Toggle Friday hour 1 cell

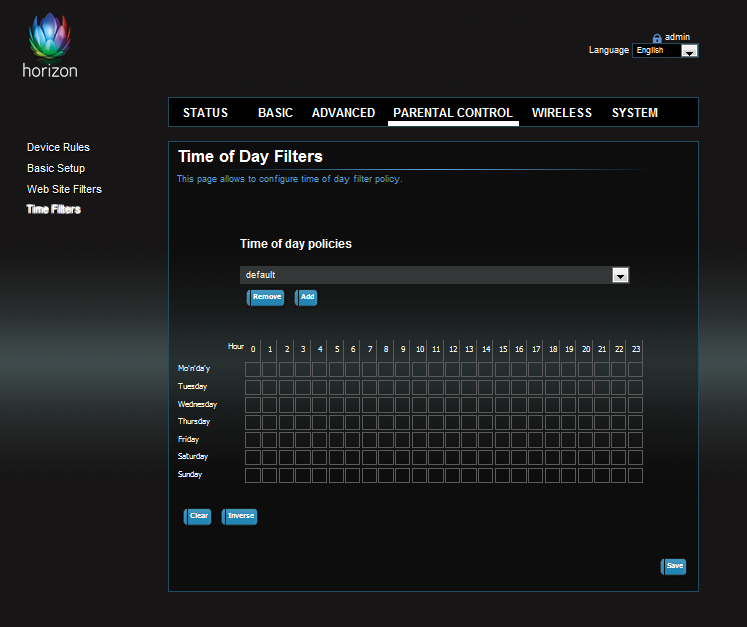[x=270, y=440]
